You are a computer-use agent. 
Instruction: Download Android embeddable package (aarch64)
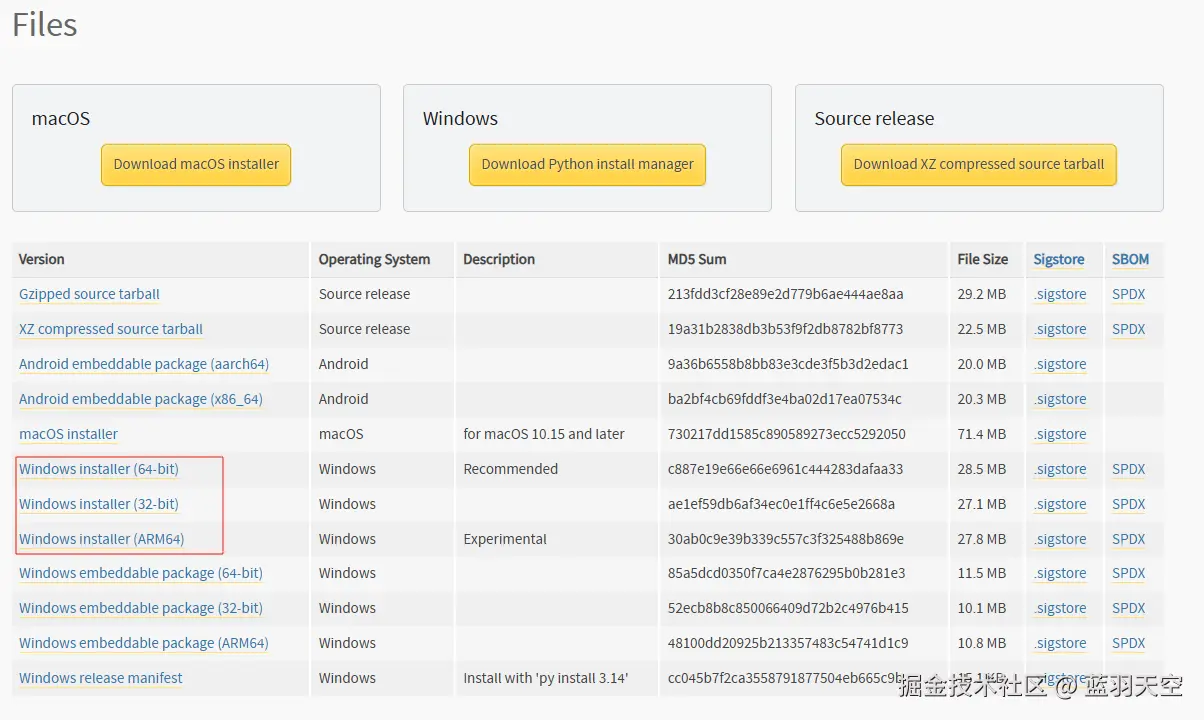144,364
